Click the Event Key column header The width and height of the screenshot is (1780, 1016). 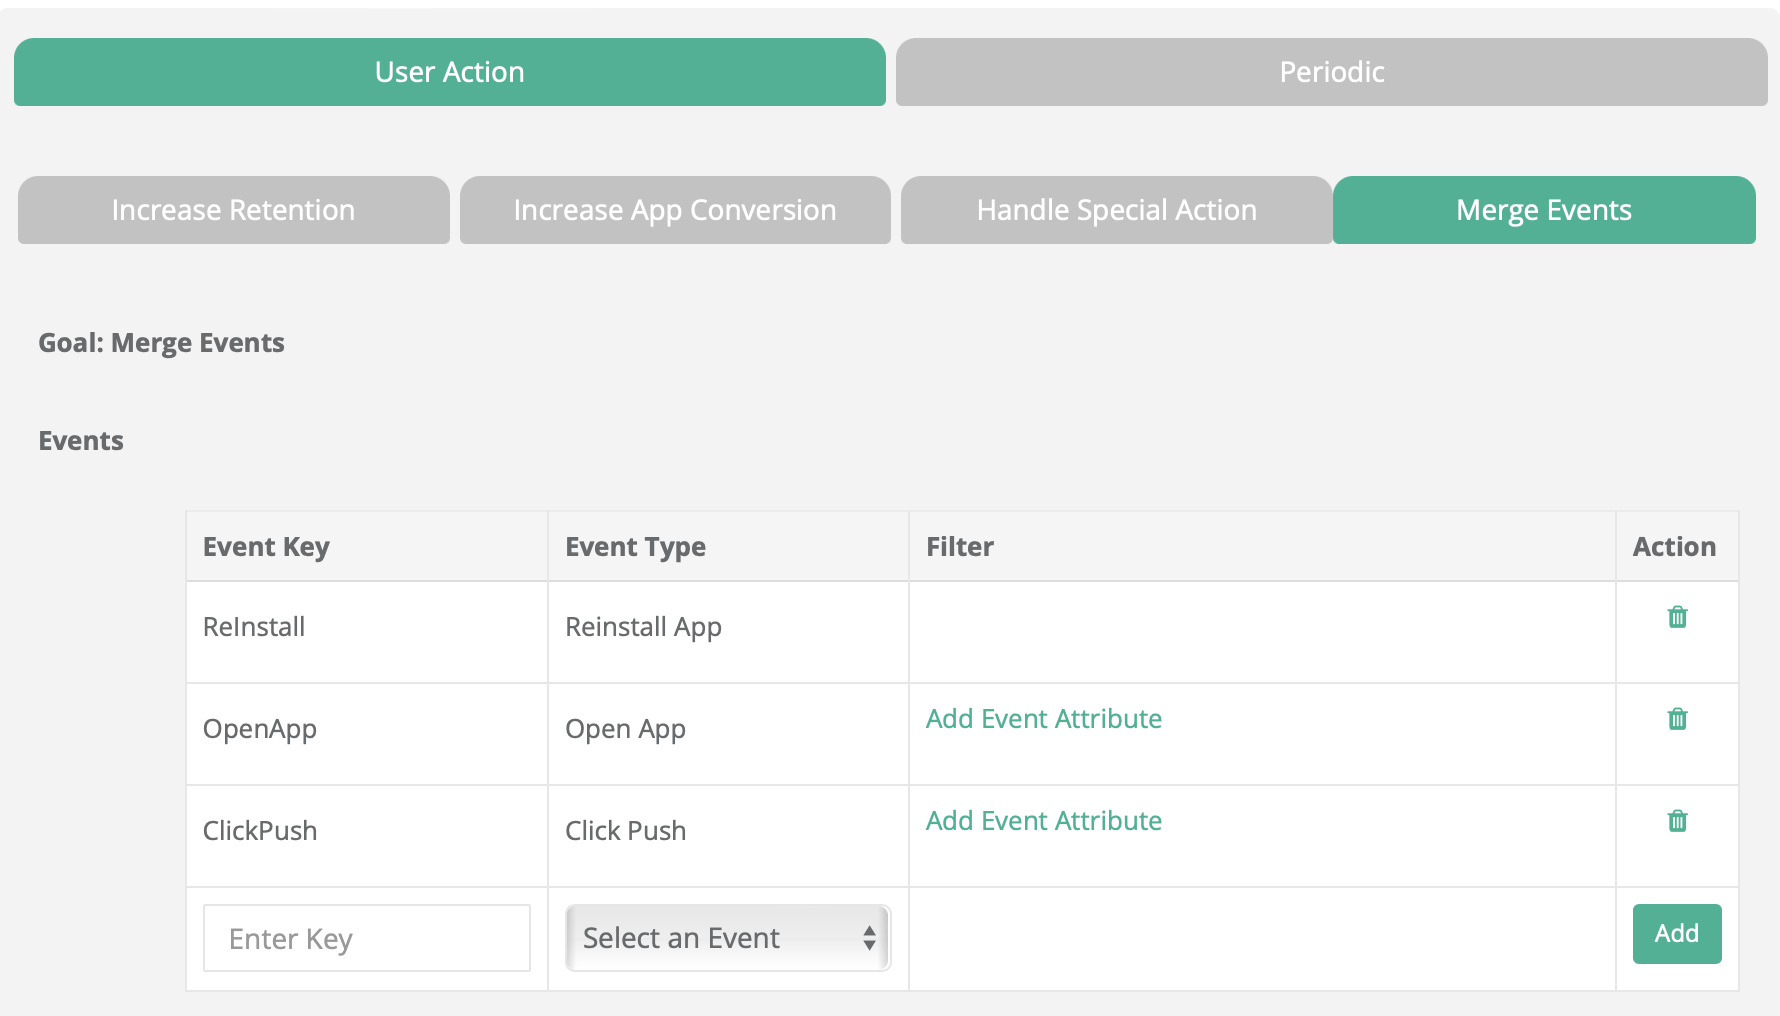coord(266,547)
